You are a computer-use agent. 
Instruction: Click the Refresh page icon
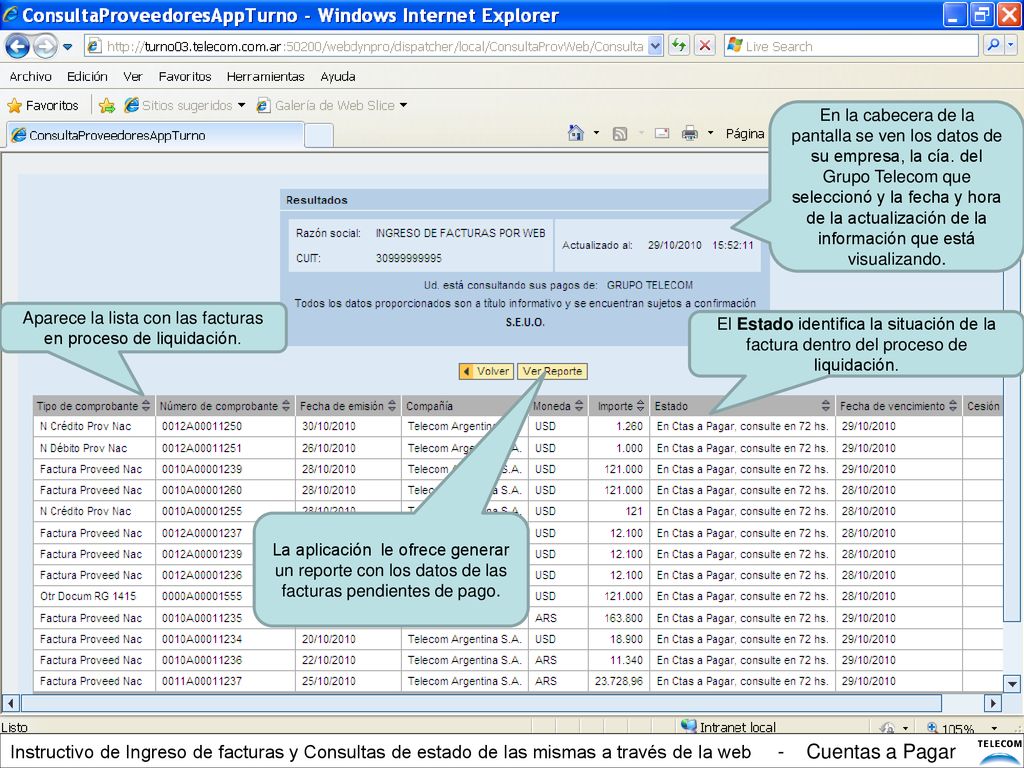click(679, 46)
